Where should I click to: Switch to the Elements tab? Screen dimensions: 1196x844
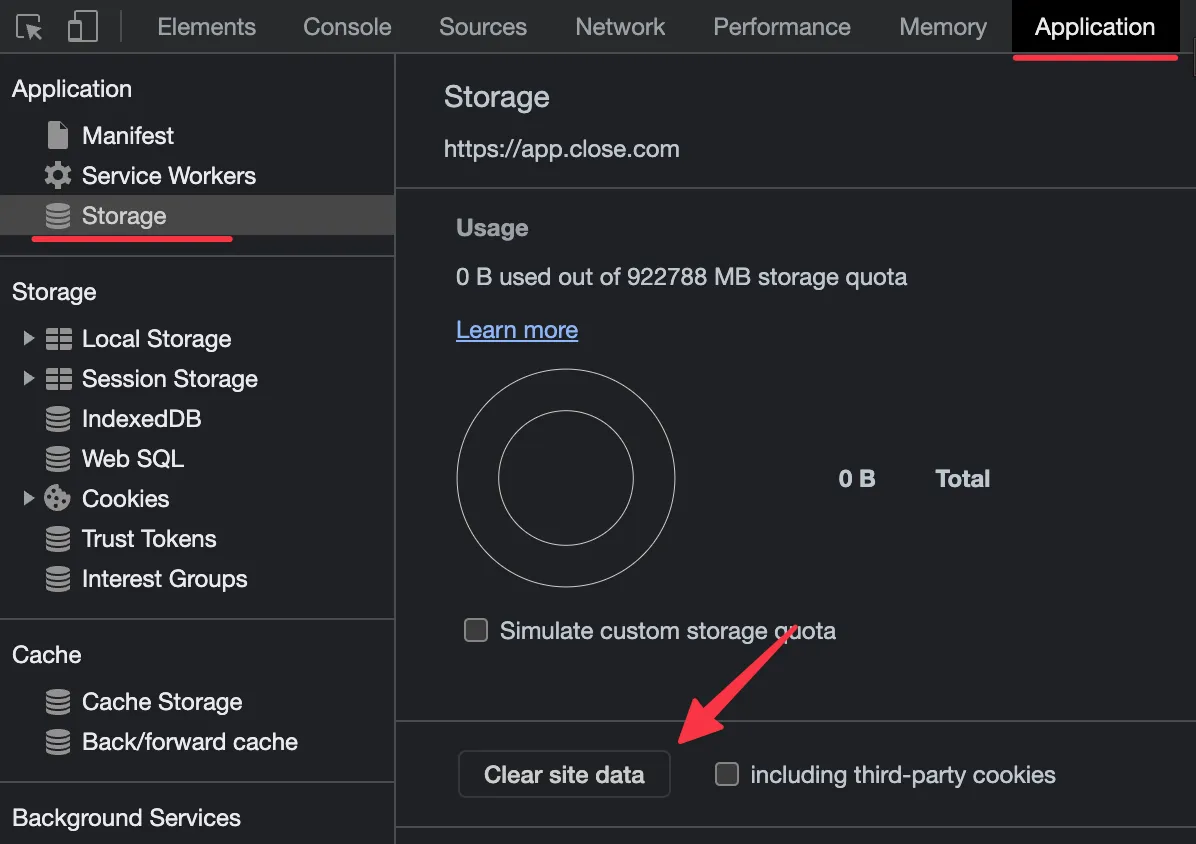tap(207, 27)
